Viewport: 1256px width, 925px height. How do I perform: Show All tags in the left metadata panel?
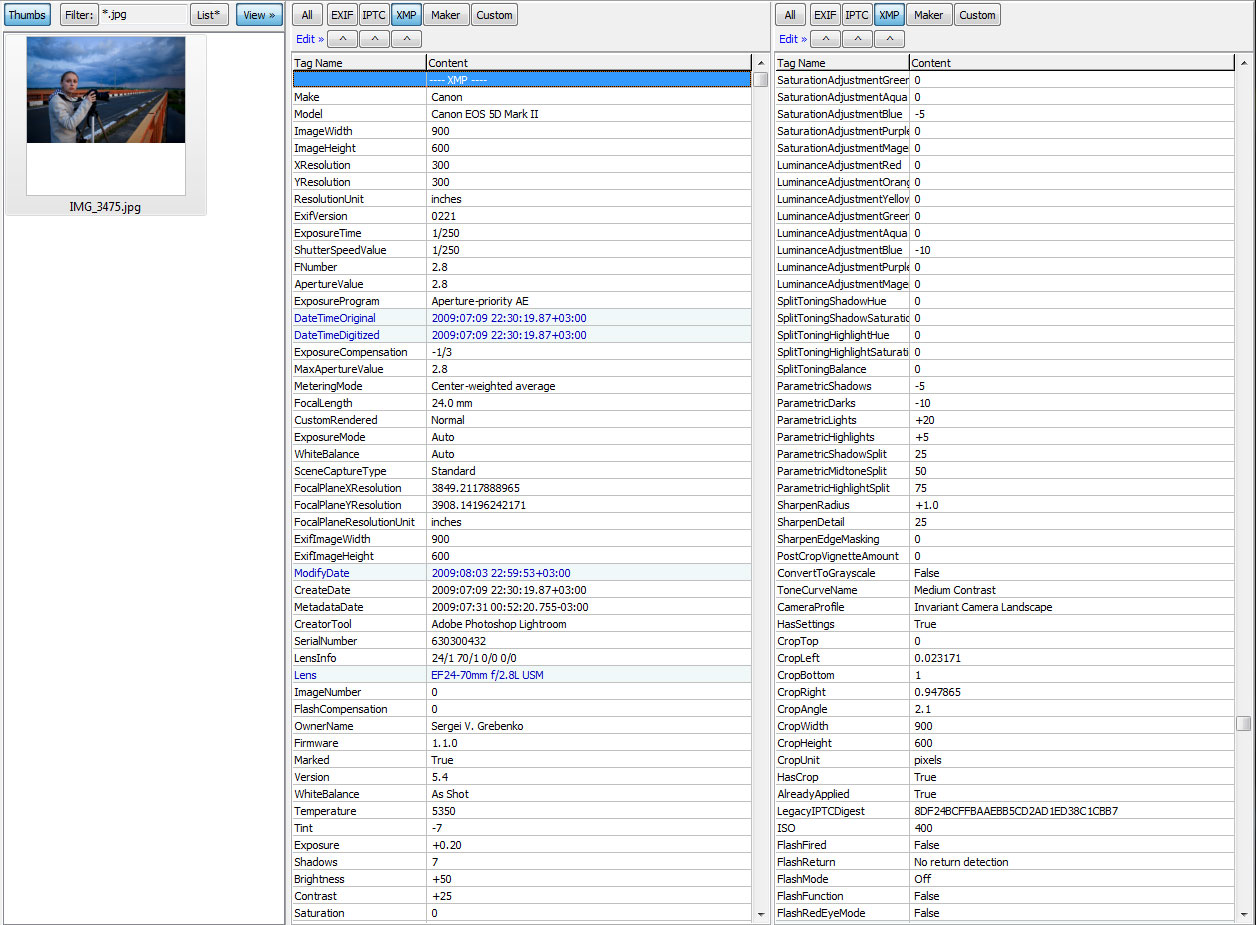307,15
